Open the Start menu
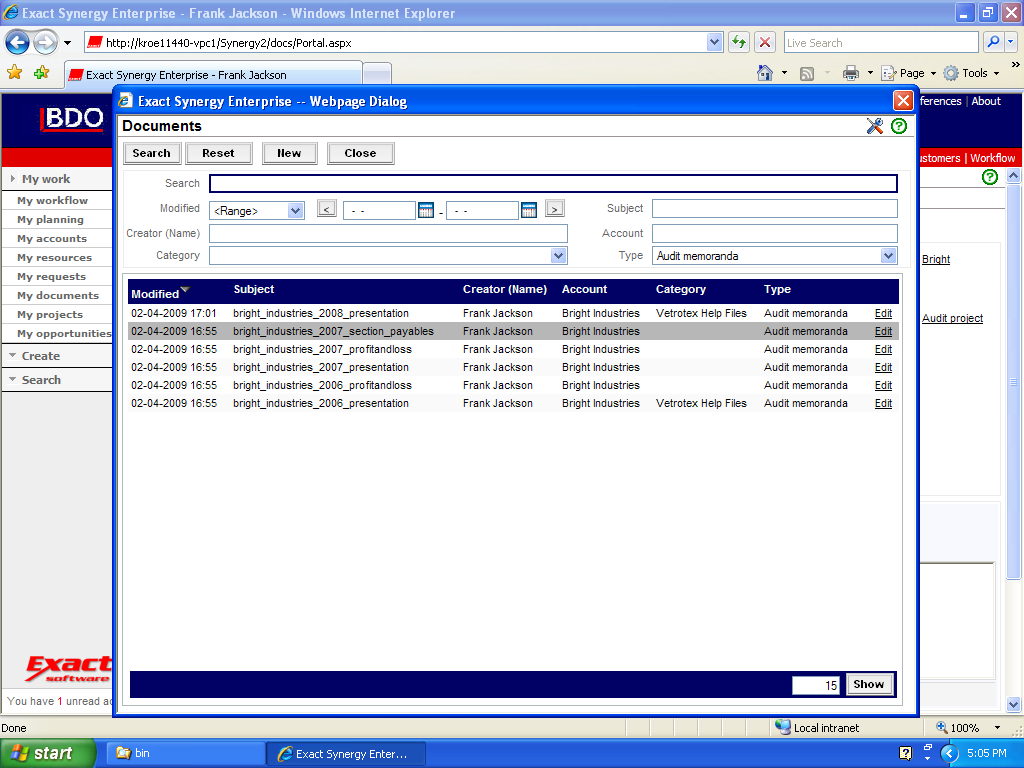Screen dimensions: 1024x768 (48, 753)
